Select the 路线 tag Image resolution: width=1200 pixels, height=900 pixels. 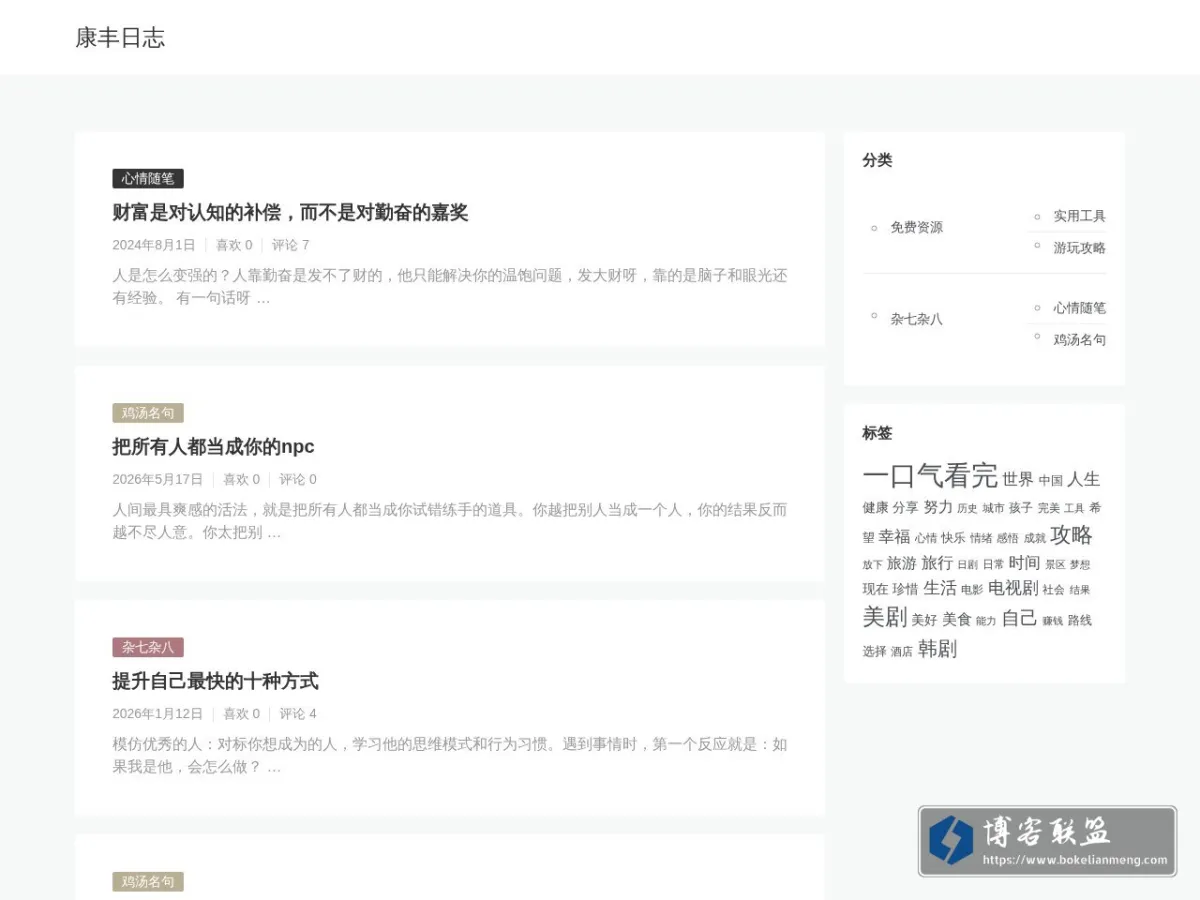click(1080, 621)
